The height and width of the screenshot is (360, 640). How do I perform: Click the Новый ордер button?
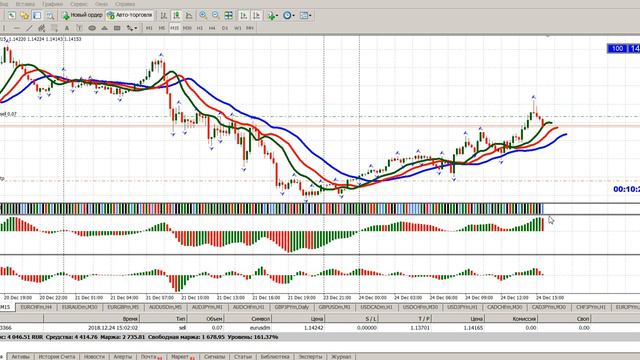tap(82, 15)
